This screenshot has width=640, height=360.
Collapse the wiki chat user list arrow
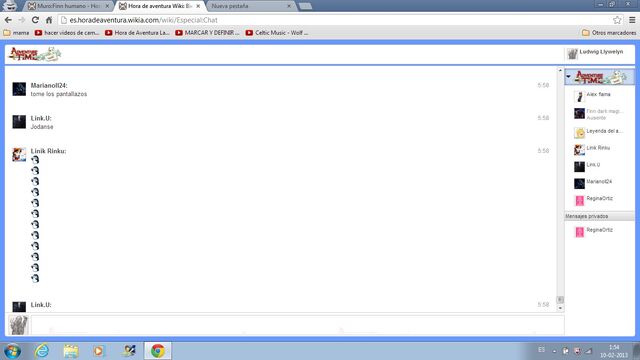(x=568, y=77)
